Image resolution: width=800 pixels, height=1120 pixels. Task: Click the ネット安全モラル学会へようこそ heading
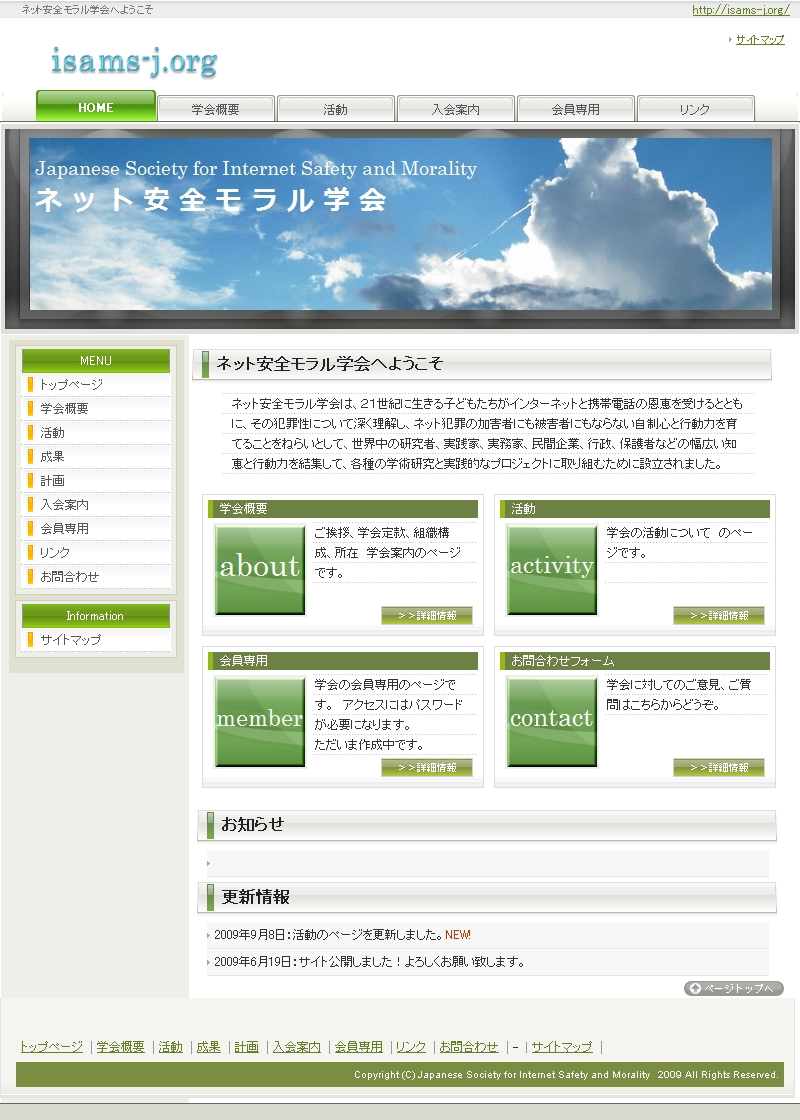[x=482, y=364]
